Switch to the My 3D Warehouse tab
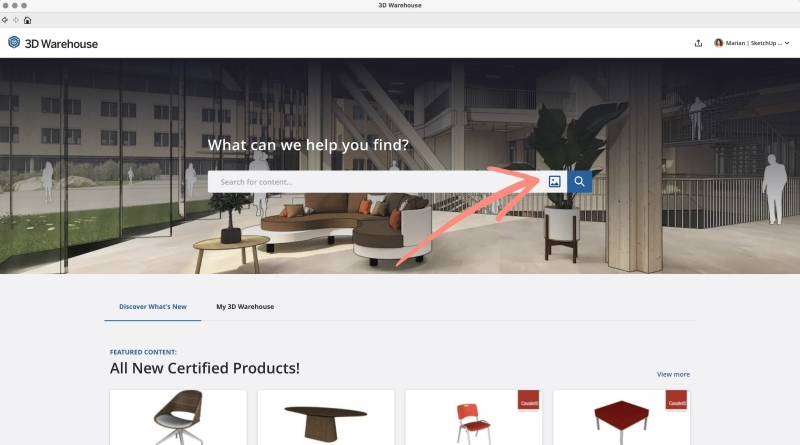This screenshot has height=445, width=800. coord(245,307)
